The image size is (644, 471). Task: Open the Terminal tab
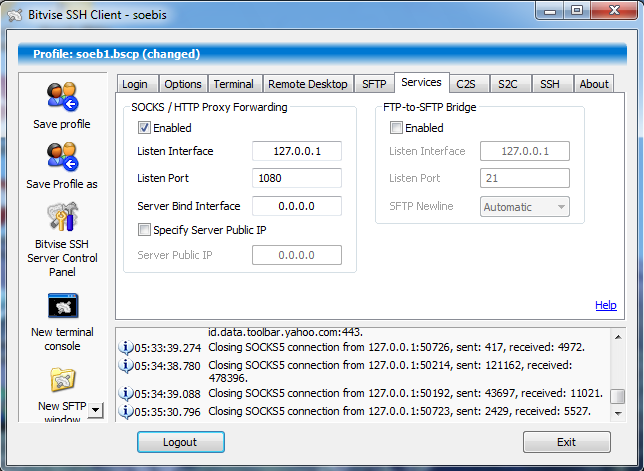pyautogui.click(x=233, y=84)
